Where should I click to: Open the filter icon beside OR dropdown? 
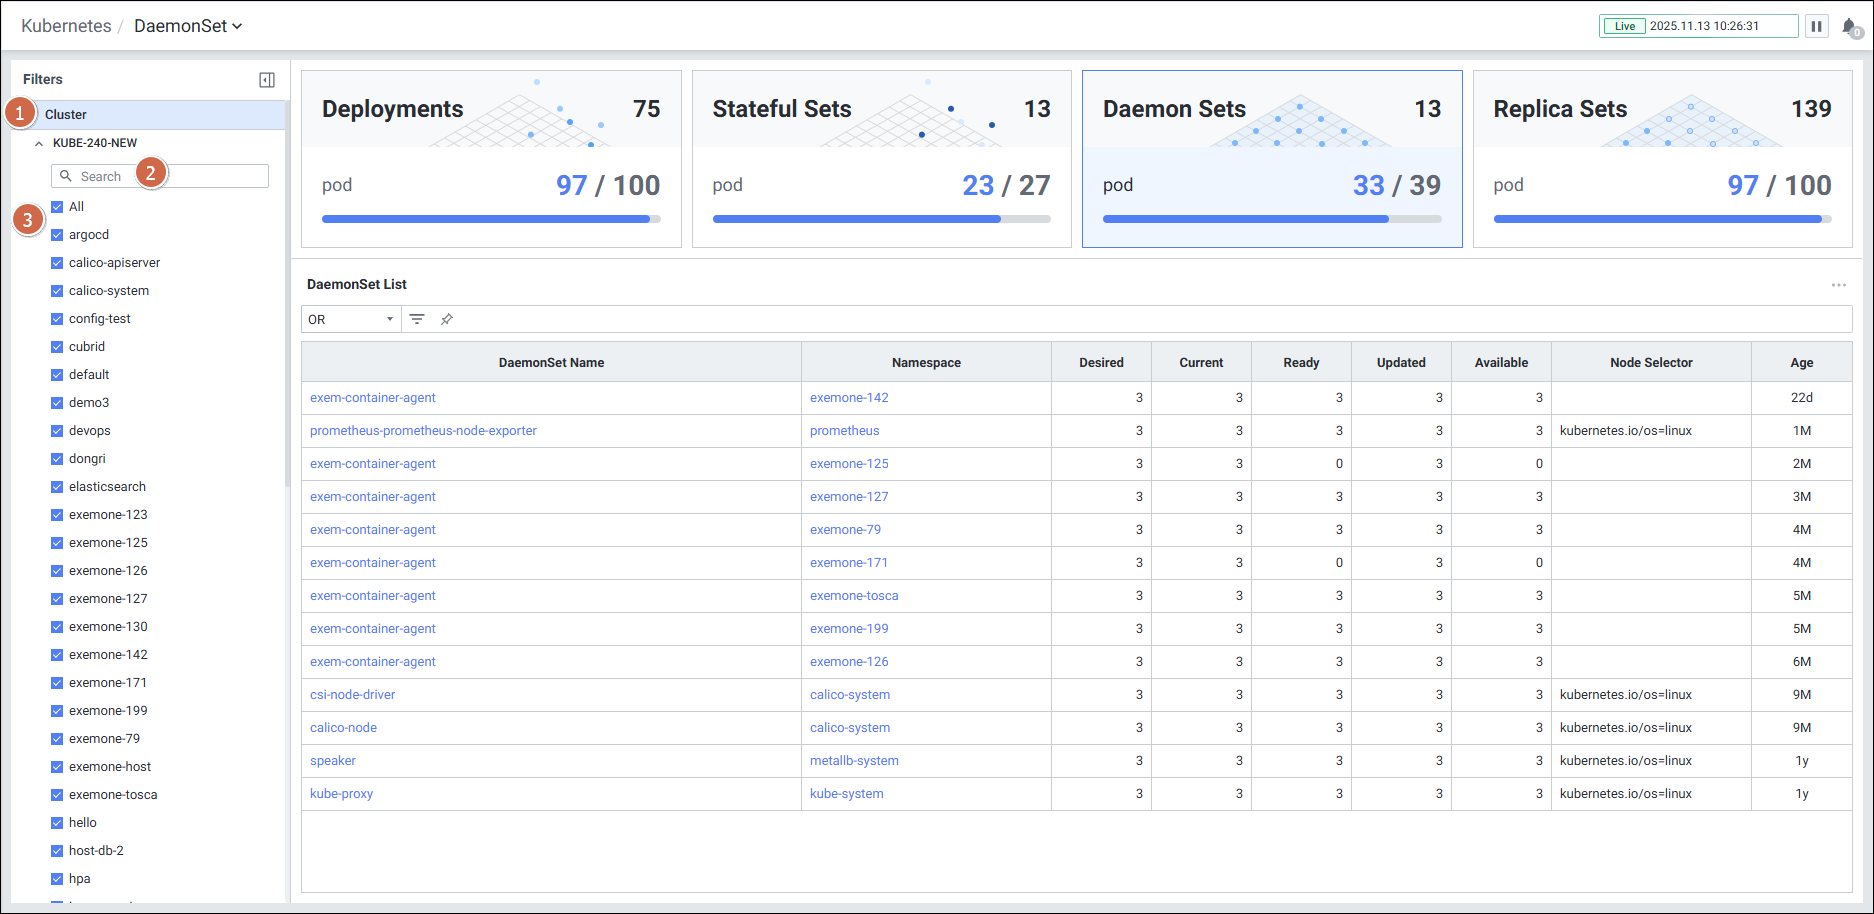click(417, 319)
